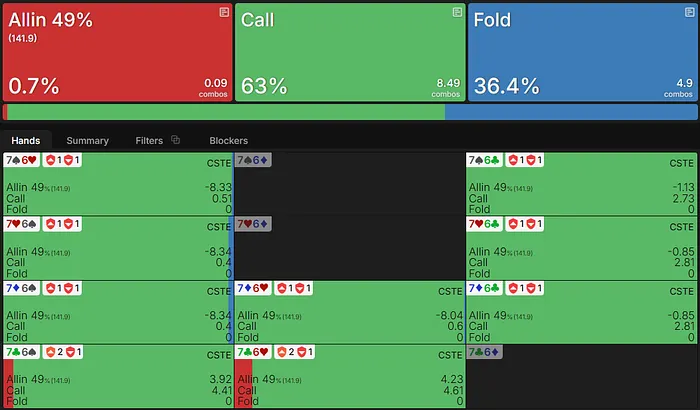Go to the Hands tab
700x410 pixels.
pos(26,141)
